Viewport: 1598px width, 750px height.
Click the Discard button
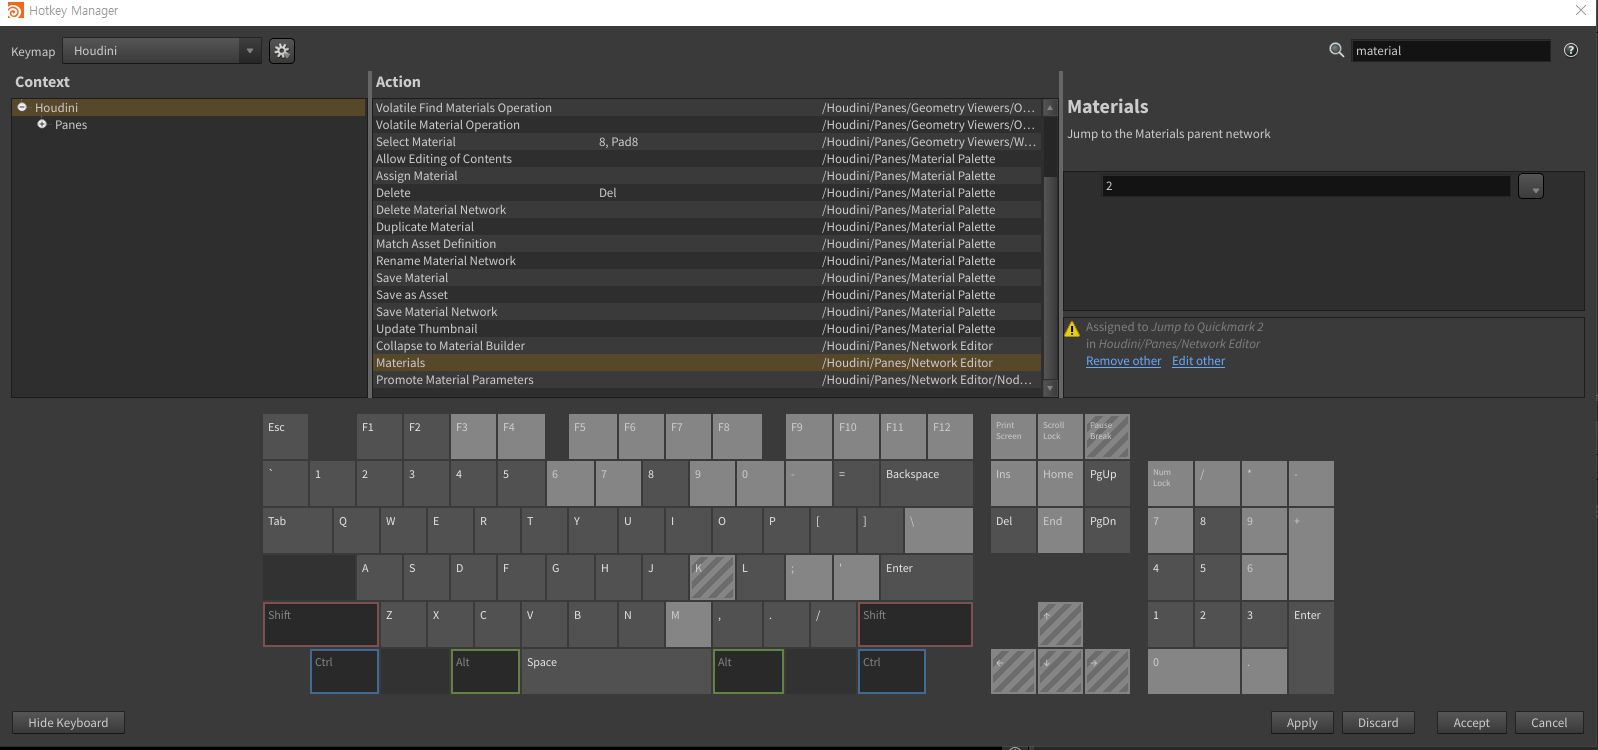click(1378, 723)
